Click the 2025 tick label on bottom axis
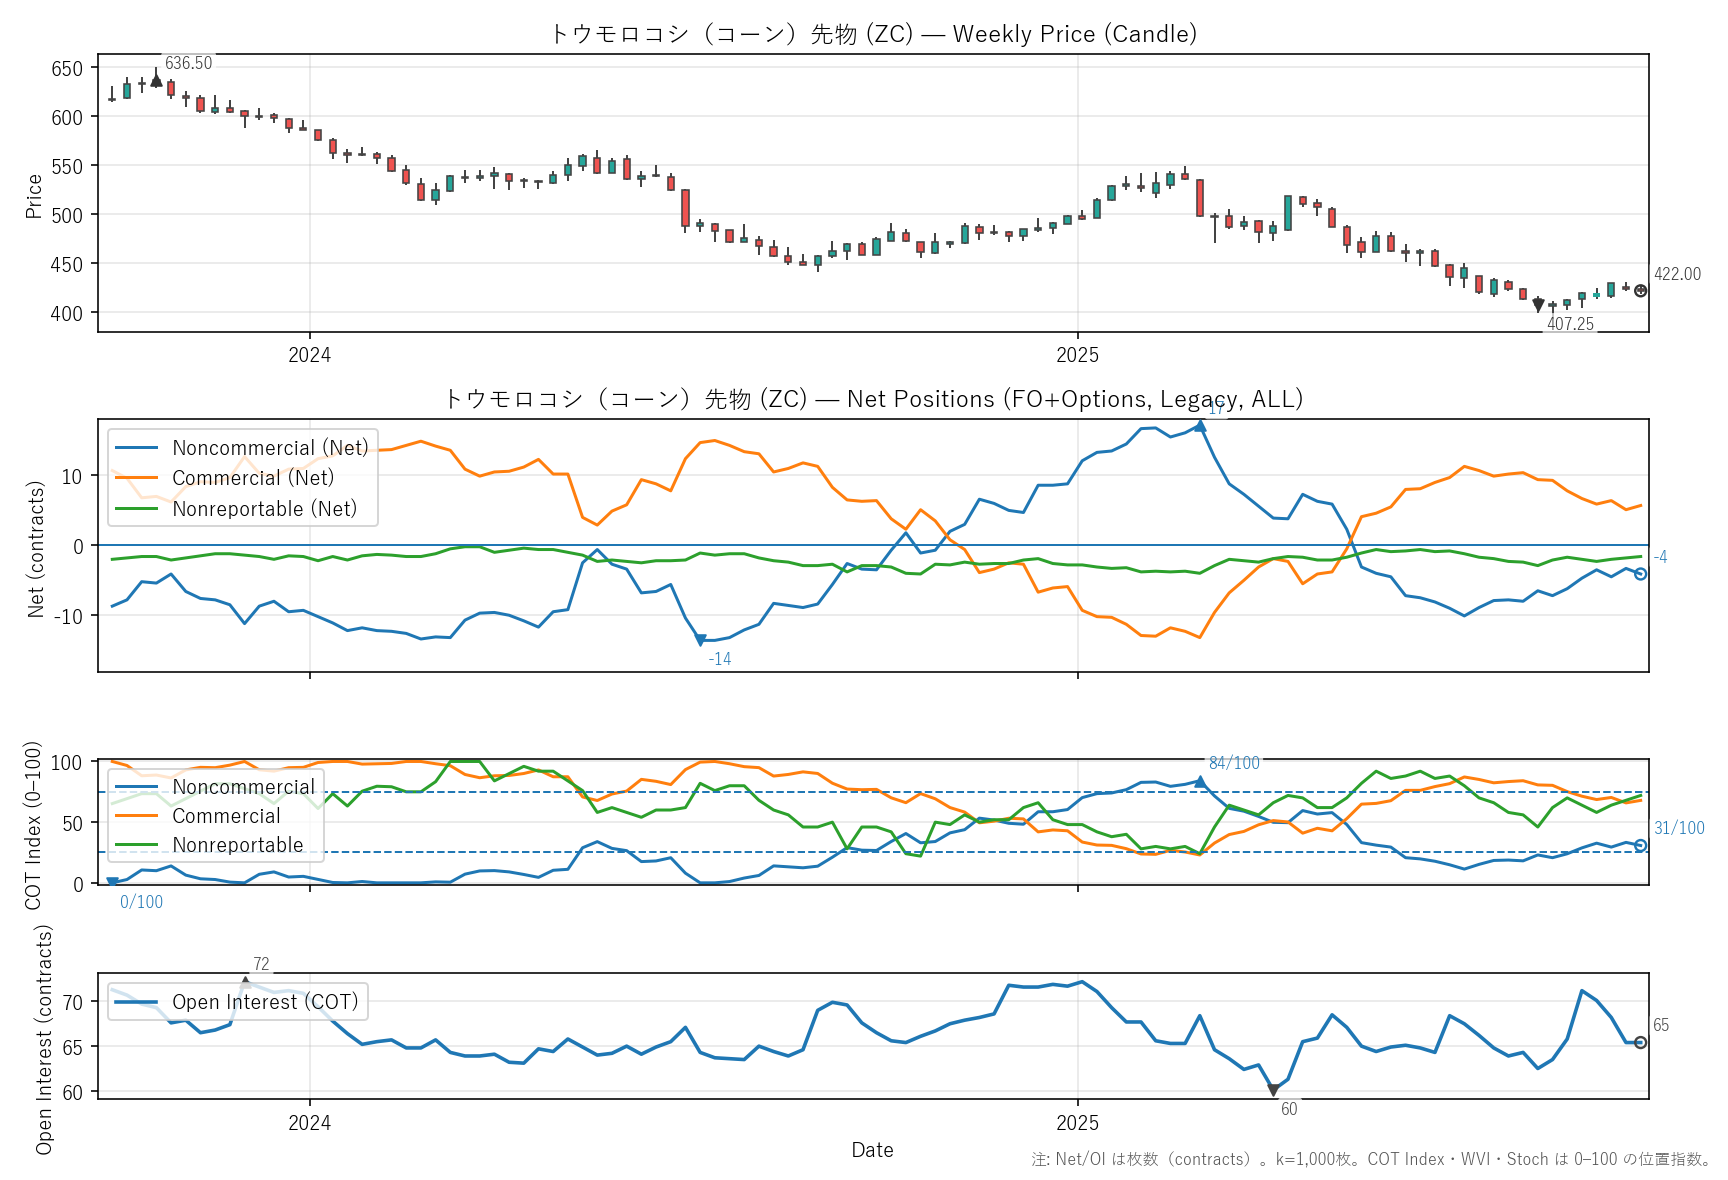 click(x=1077, y=1123)
